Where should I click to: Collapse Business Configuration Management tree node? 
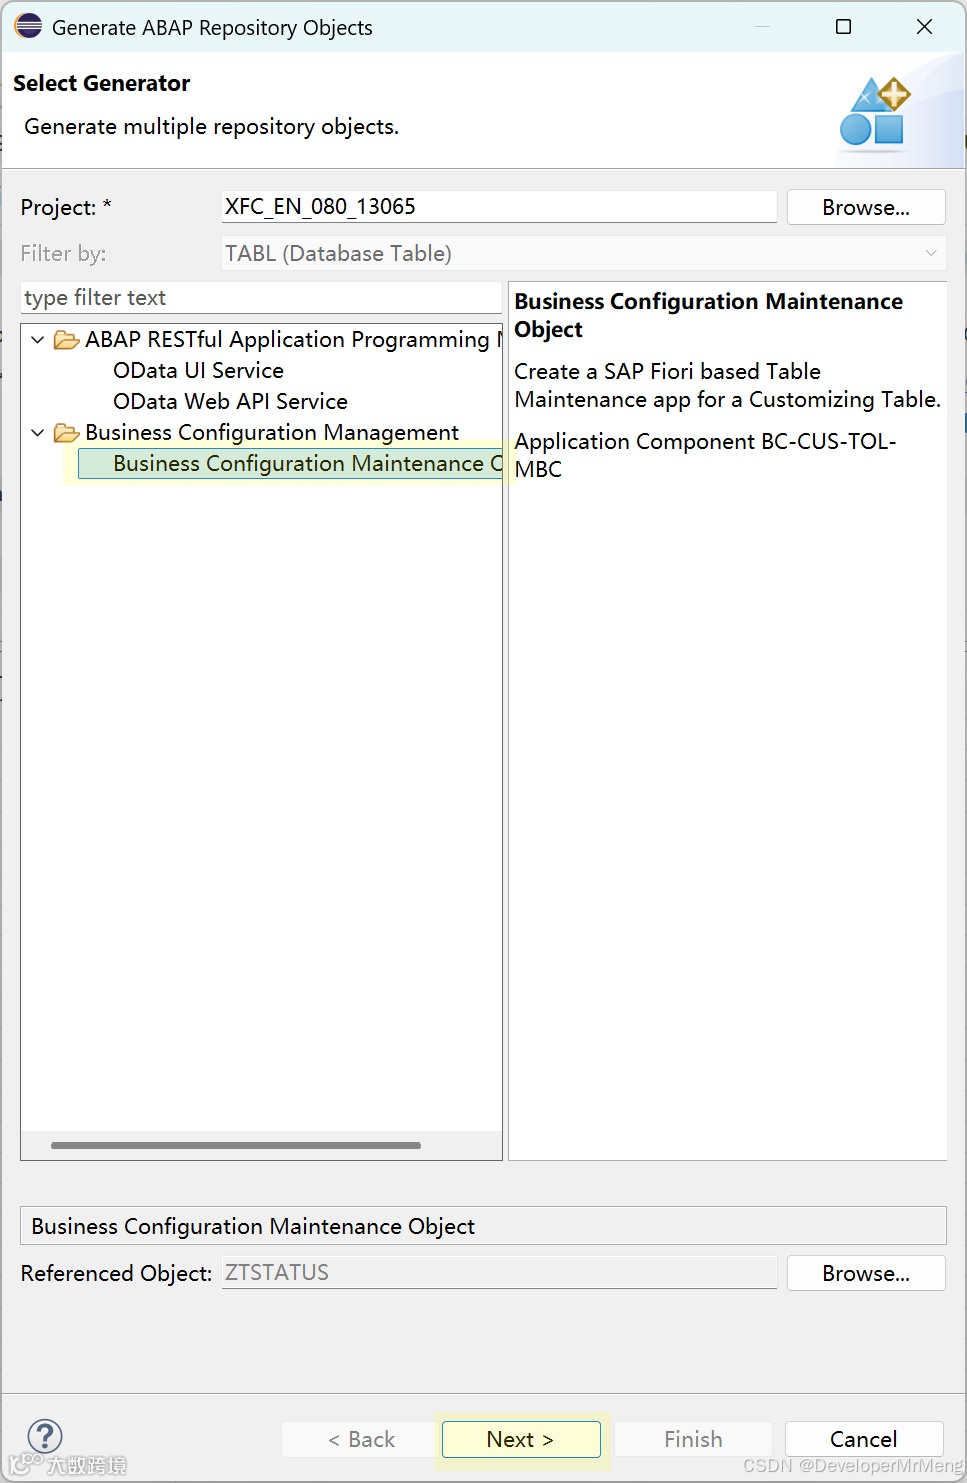[37, 433]
